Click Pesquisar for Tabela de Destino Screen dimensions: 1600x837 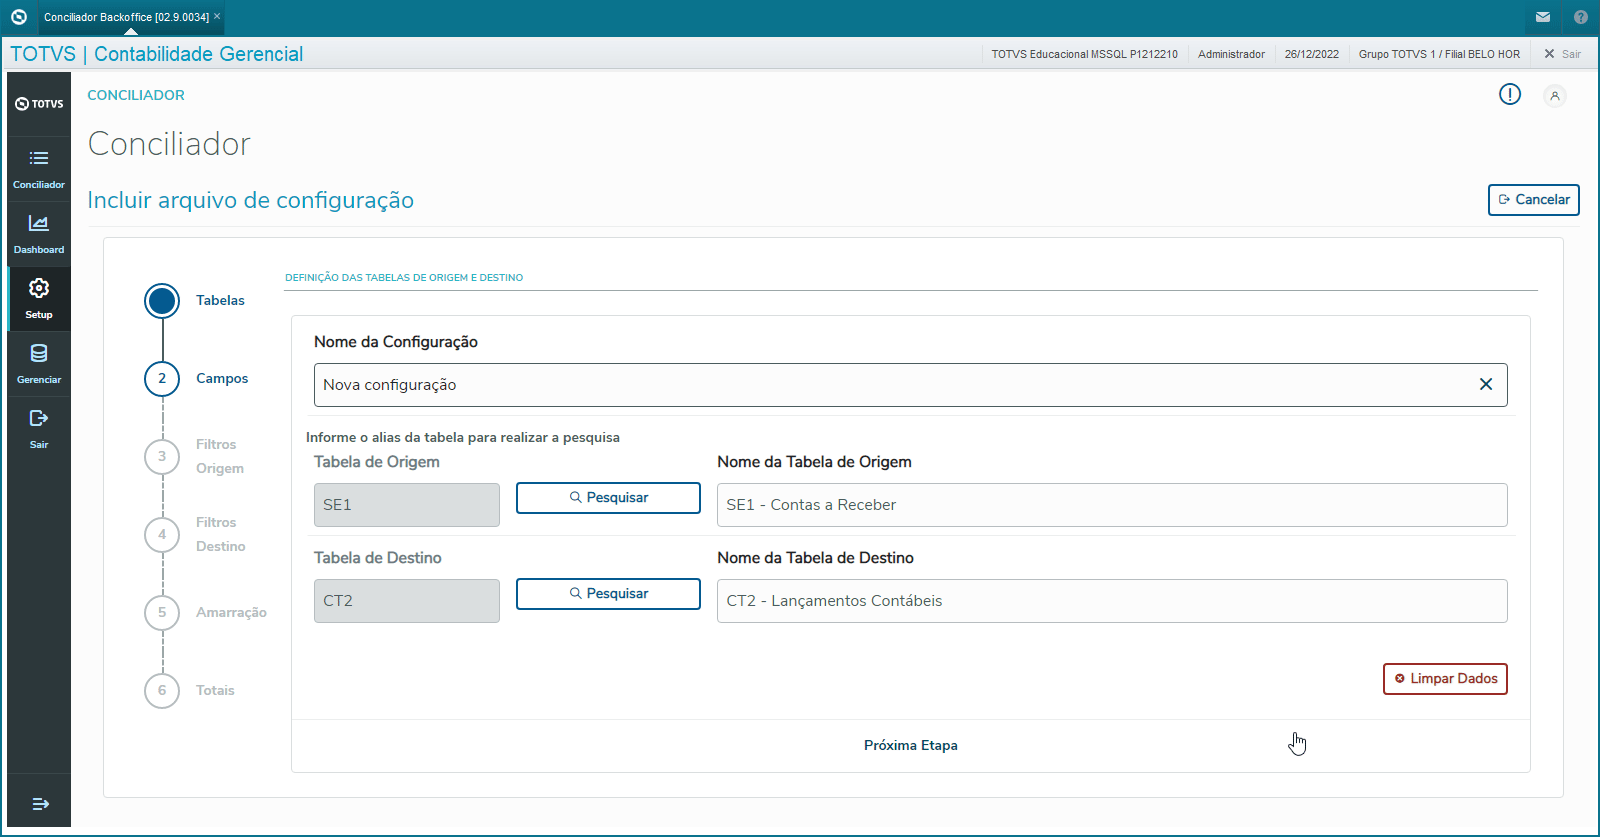point(608,594)
